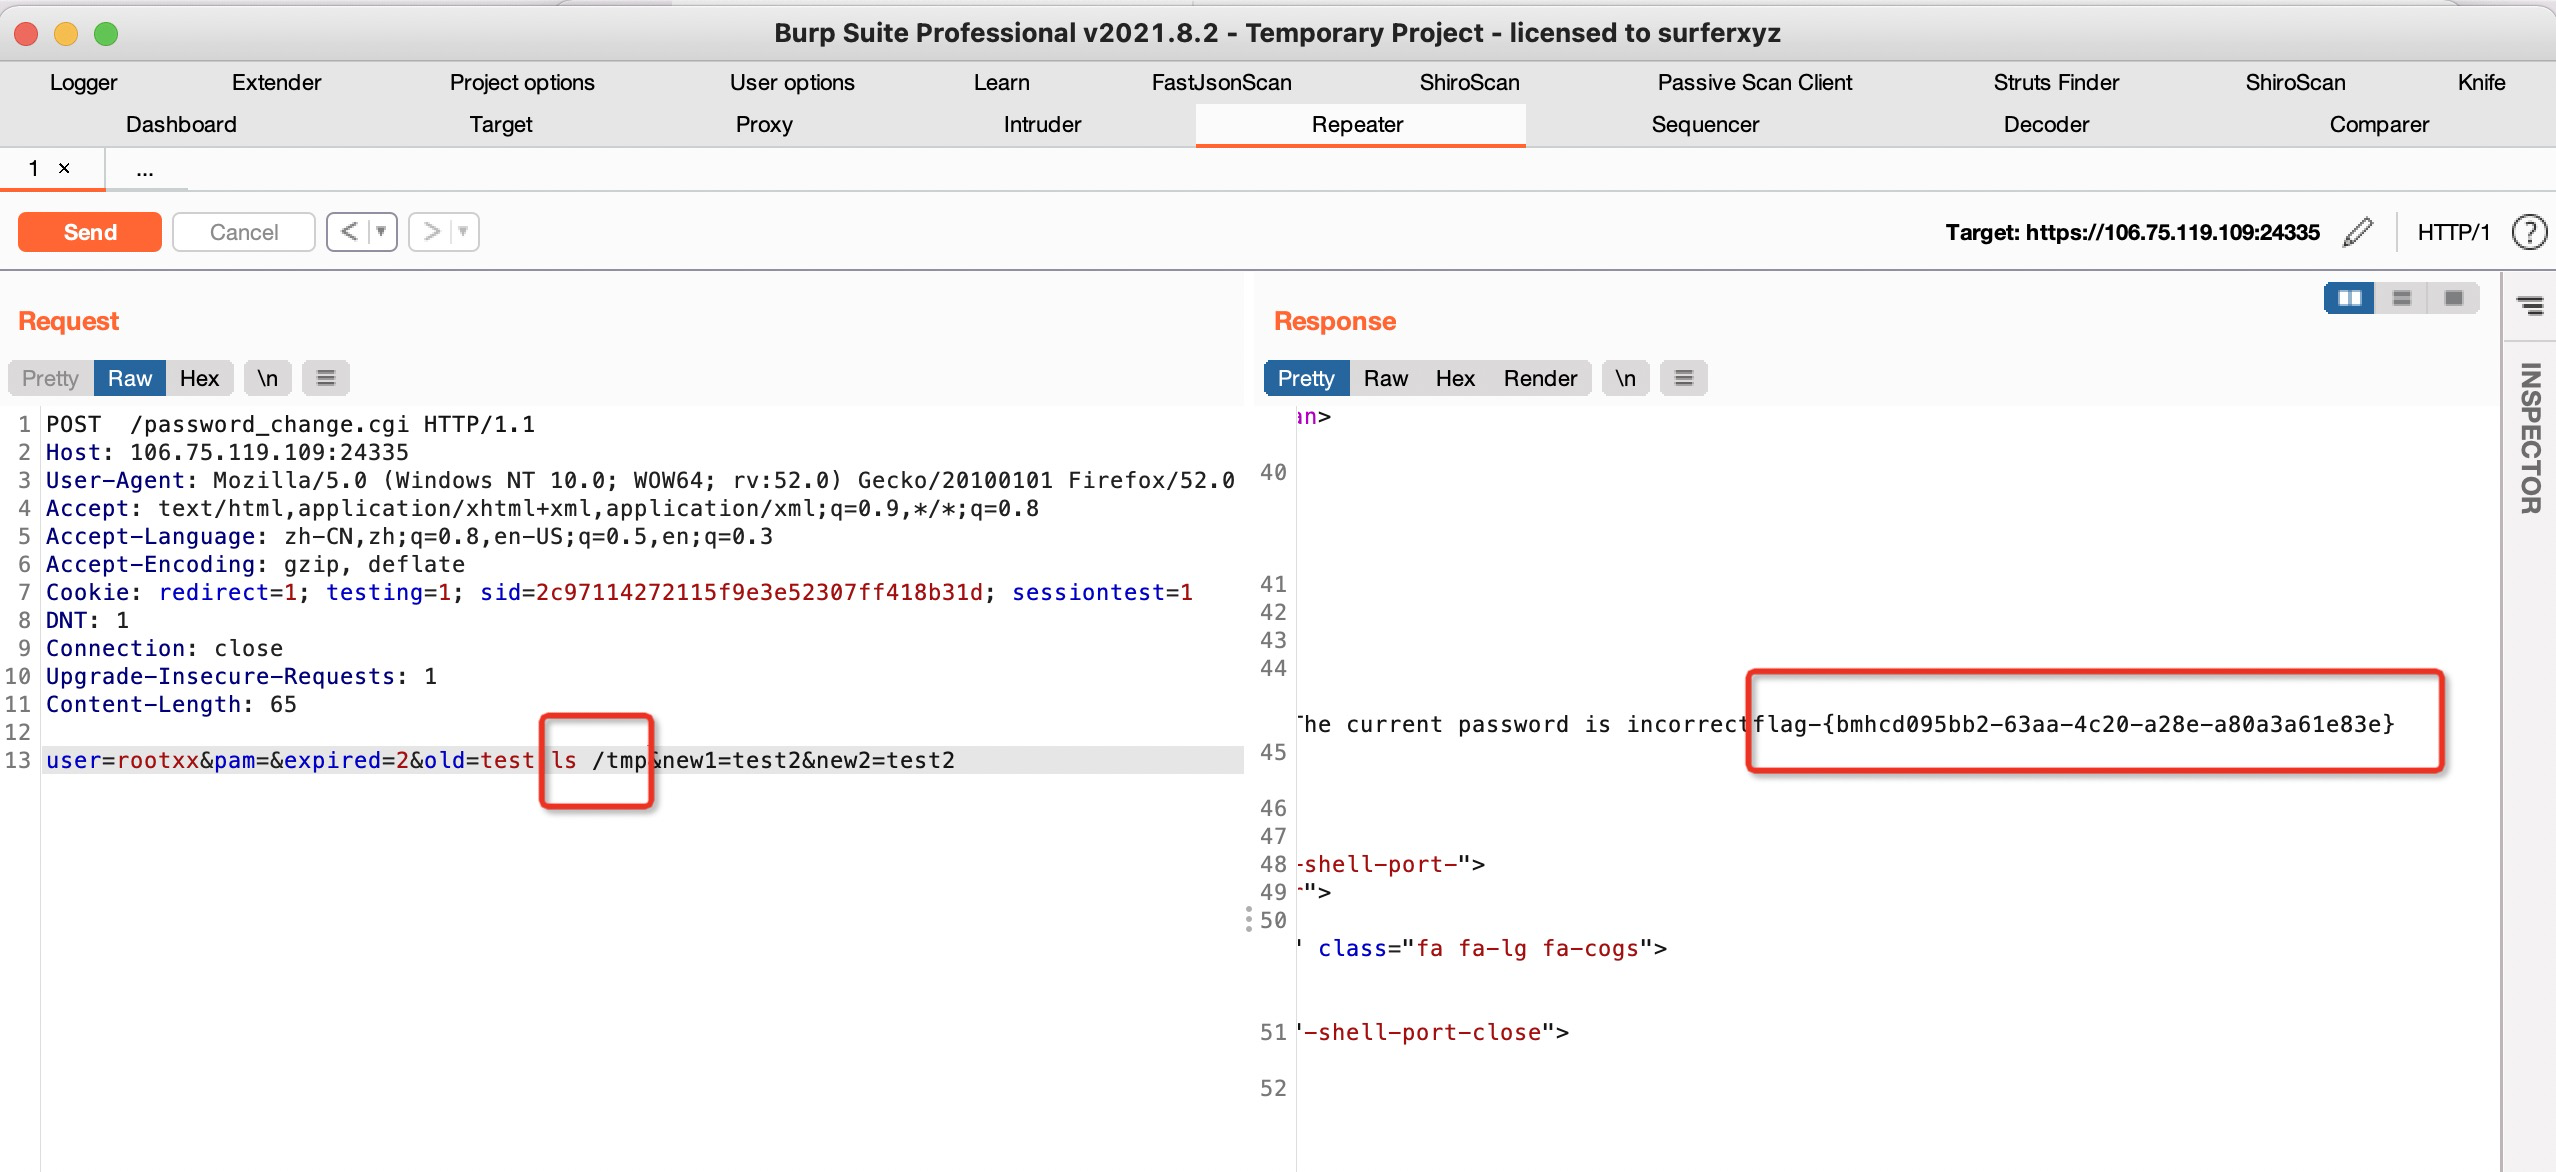Edit the target with the pencil icon

pos(2358,232)
